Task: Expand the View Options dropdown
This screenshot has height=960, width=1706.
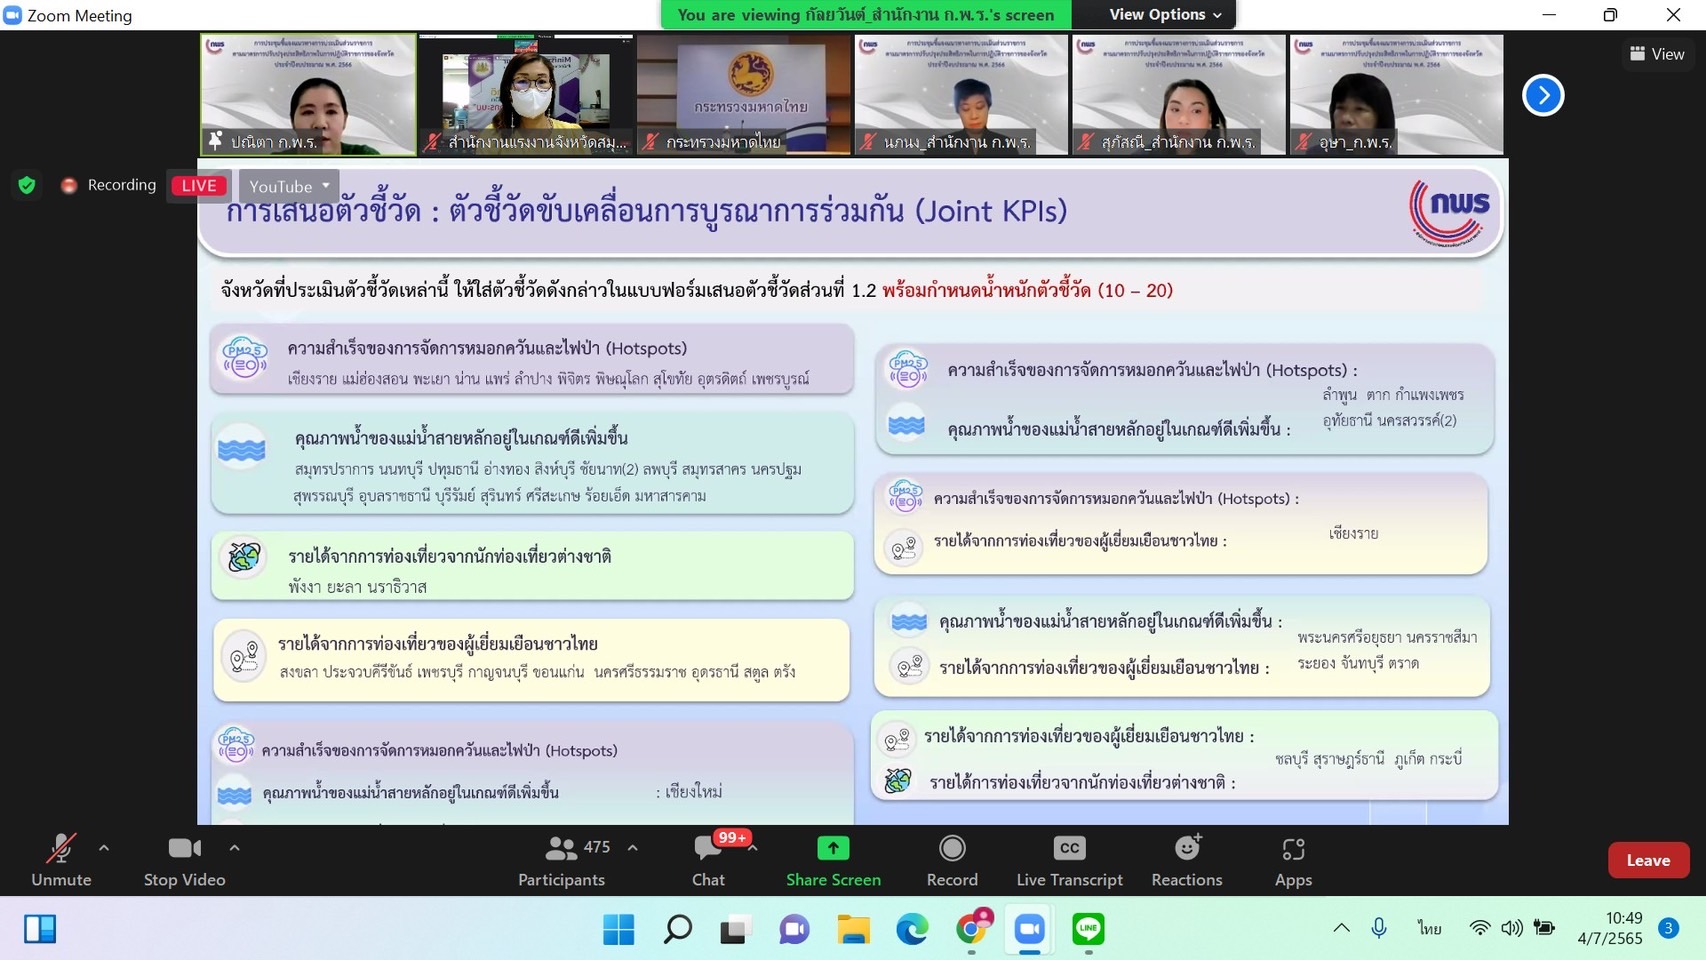Action: [x=1164, y=15]
